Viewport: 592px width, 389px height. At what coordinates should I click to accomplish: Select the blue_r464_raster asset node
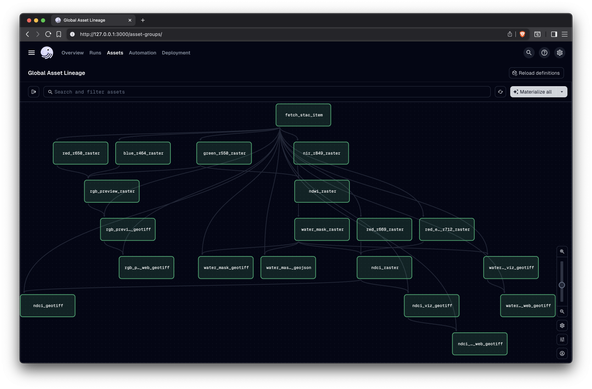pos(143,153)
